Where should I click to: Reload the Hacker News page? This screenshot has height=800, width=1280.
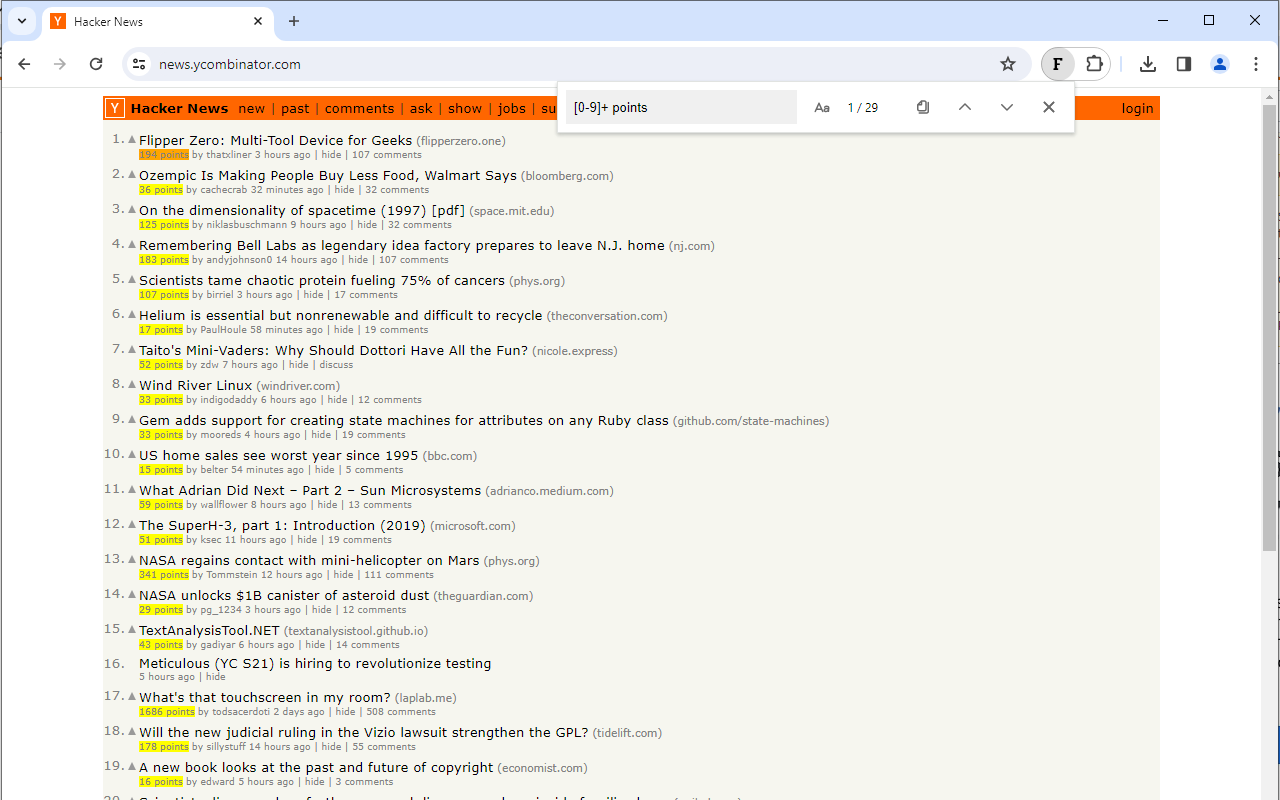(x=95, y=63)
